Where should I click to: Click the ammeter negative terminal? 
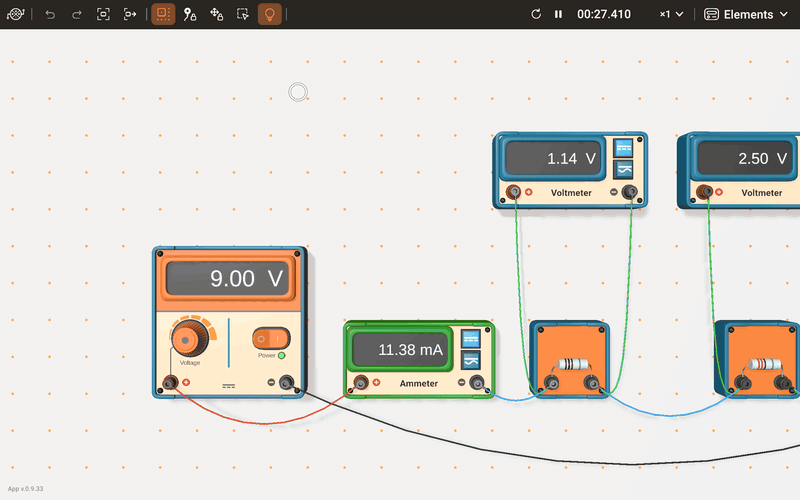477,382
